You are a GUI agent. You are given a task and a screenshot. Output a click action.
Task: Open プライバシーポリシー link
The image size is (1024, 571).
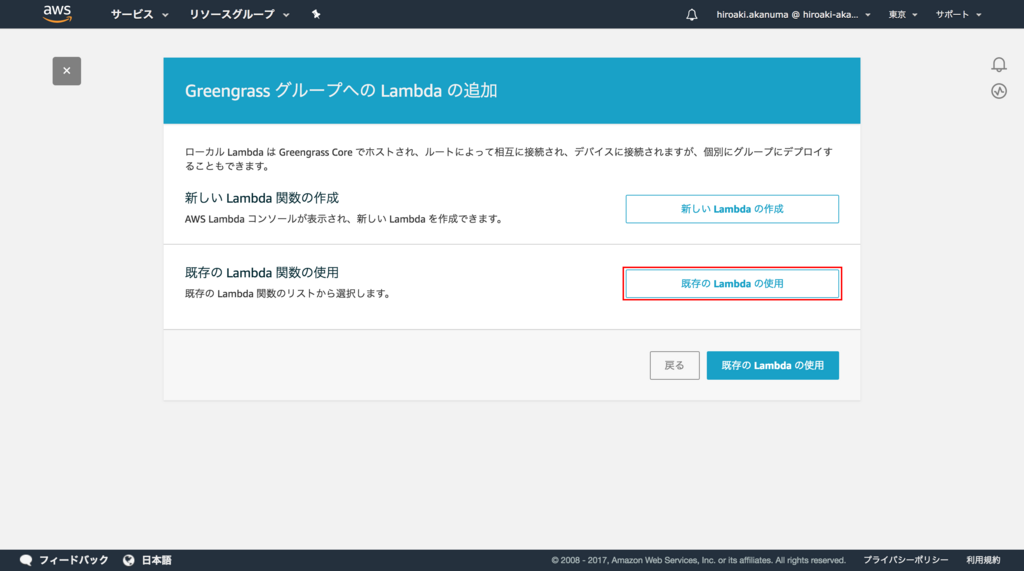906,560
